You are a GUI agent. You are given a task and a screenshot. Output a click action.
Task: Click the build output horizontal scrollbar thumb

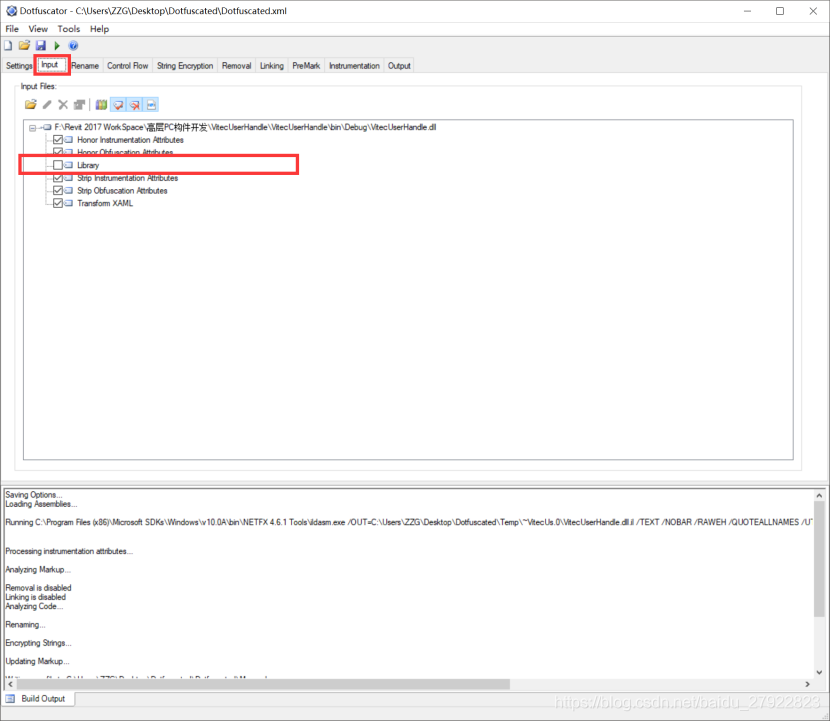(x=263, y=684)
